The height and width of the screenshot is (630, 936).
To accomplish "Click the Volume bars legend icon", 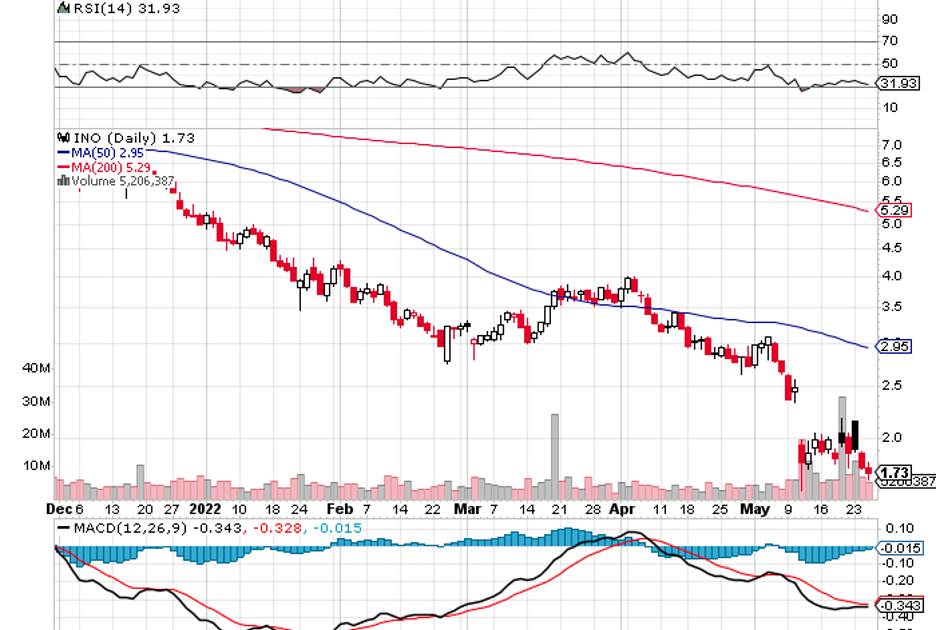I will coord(64,181).
